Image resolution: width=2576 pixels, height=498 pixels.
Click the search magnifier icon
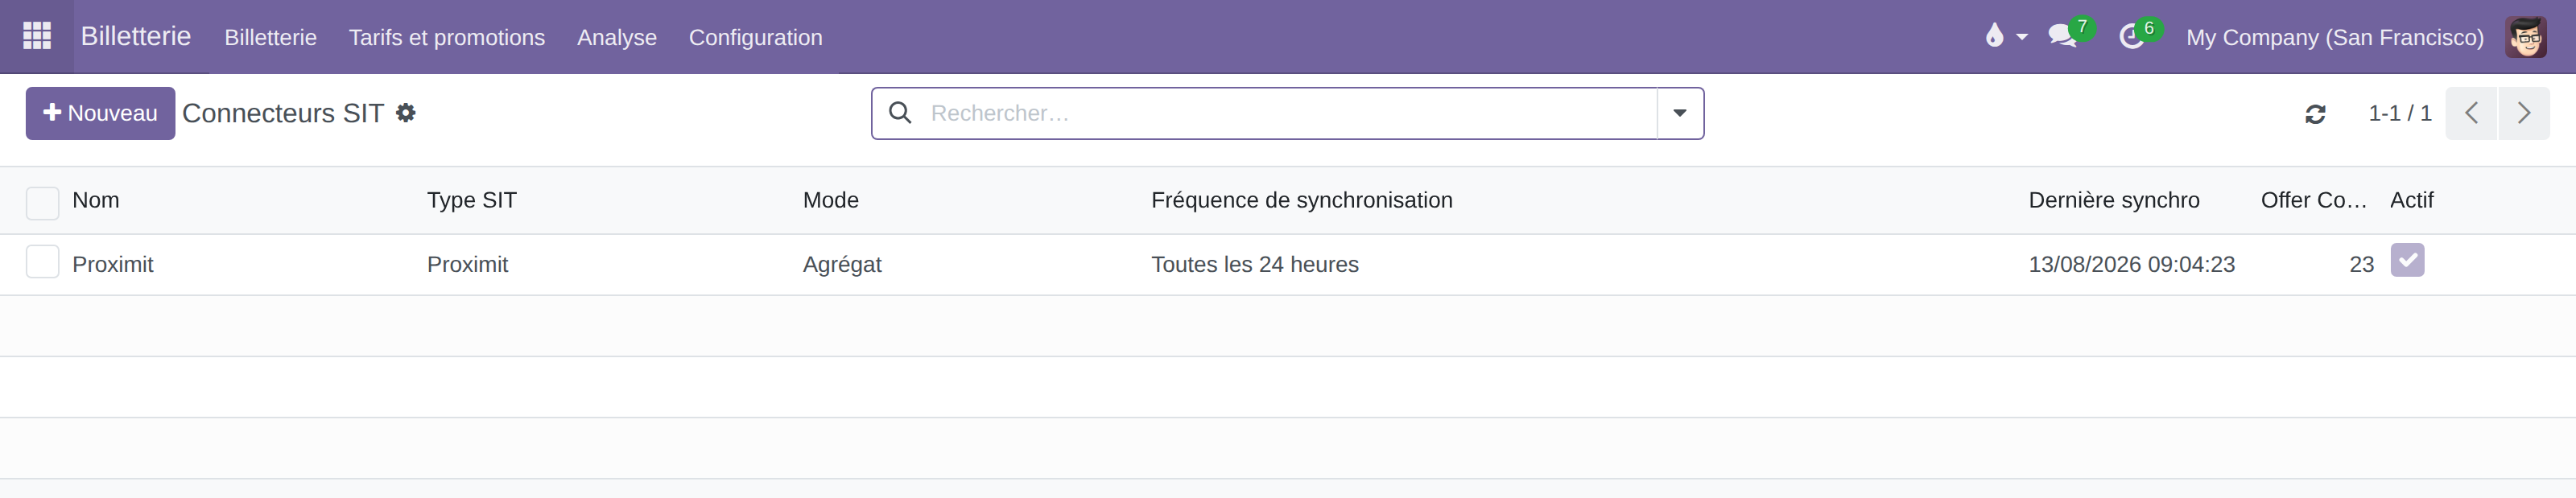pos(900,113)
